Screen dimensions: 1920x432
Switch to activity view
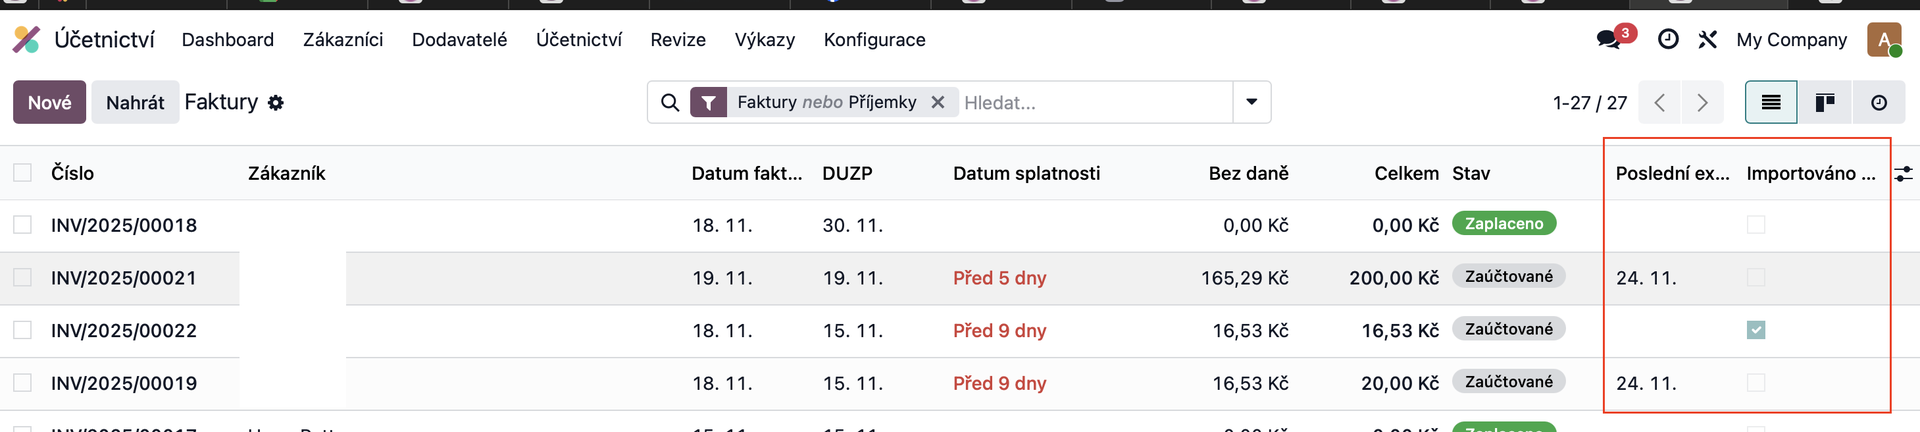[x=1879, y=102]
